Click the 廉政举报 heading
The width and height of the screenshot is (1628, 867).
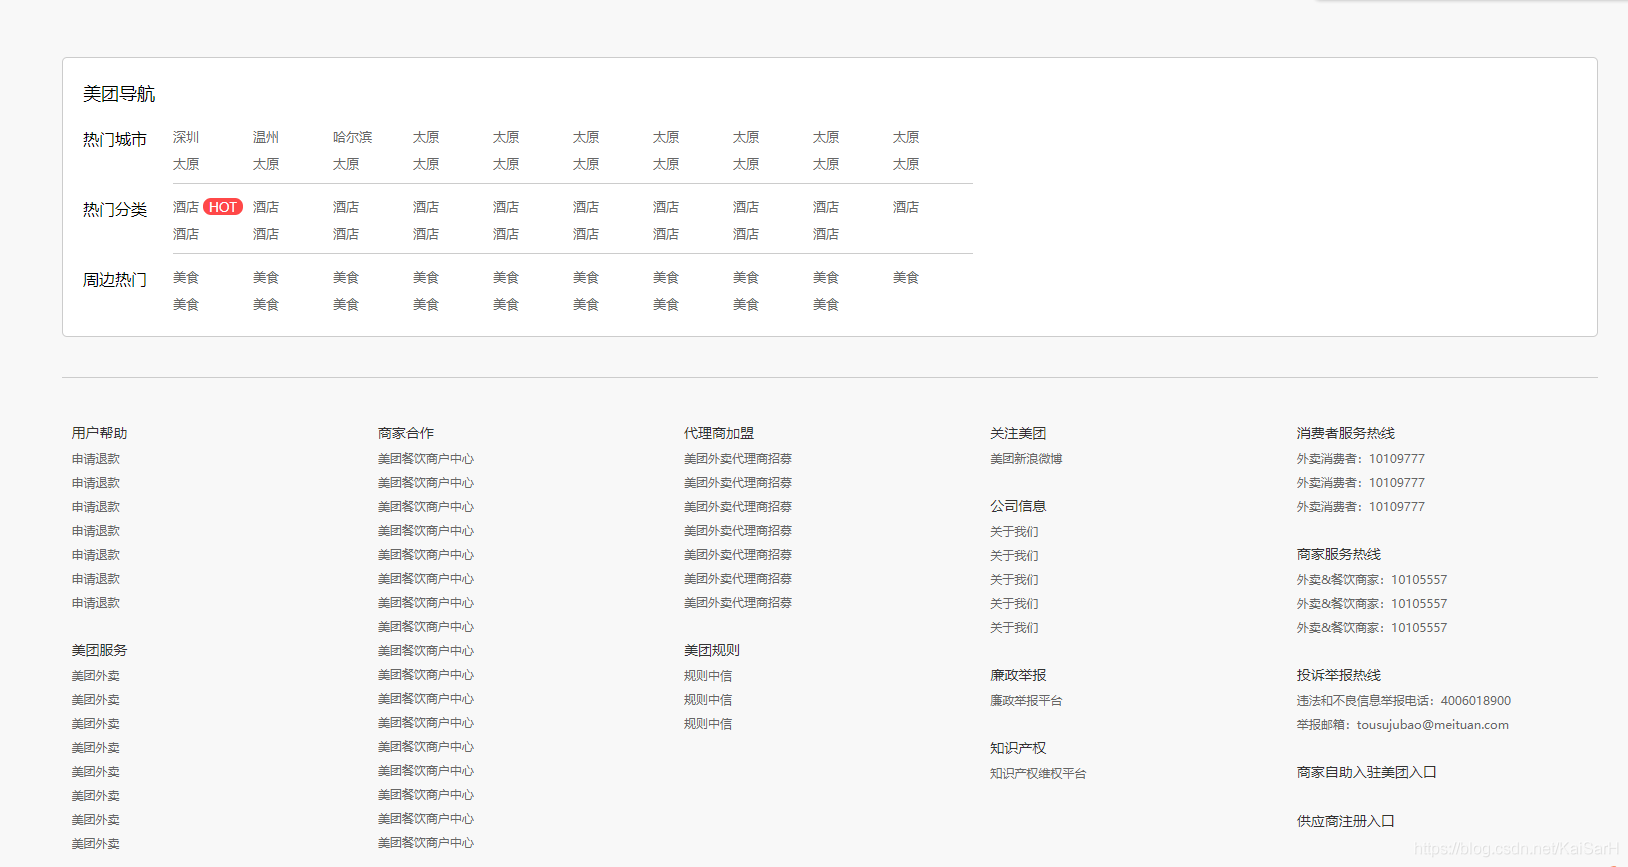[1018, 675]
